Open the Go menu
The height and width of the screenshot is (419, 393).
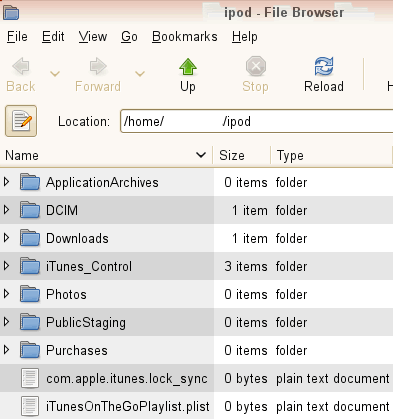click(x=129, y=37)
